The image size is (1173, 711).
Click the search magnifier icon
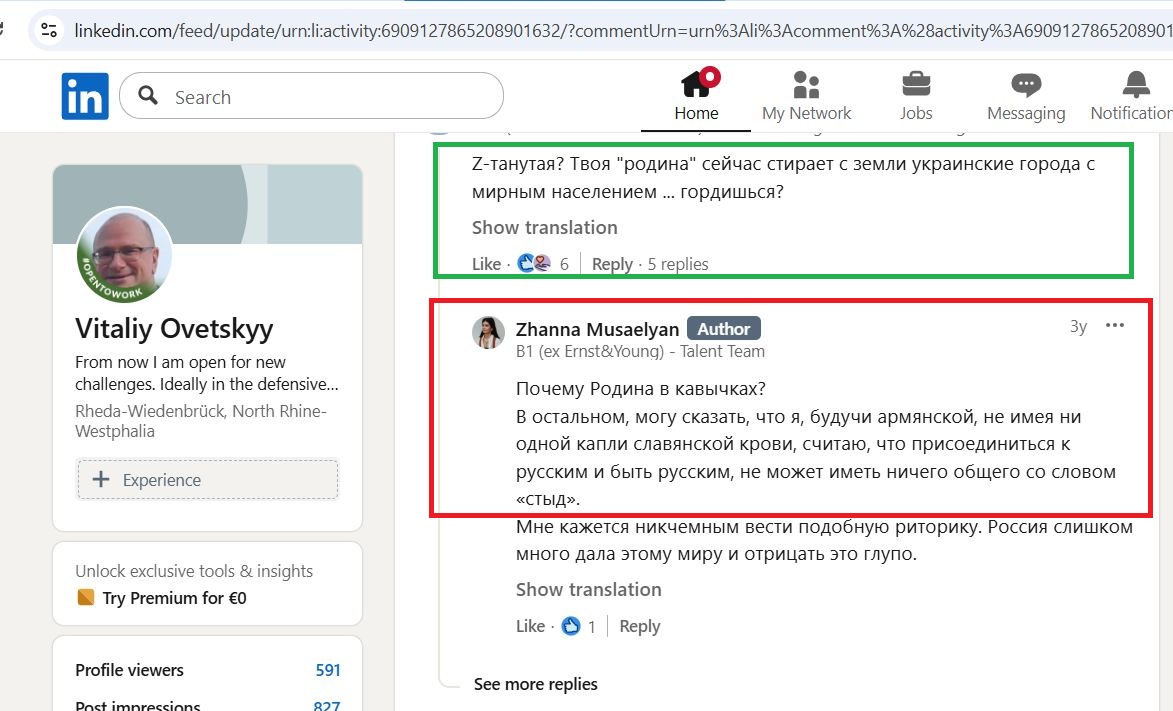146,95
